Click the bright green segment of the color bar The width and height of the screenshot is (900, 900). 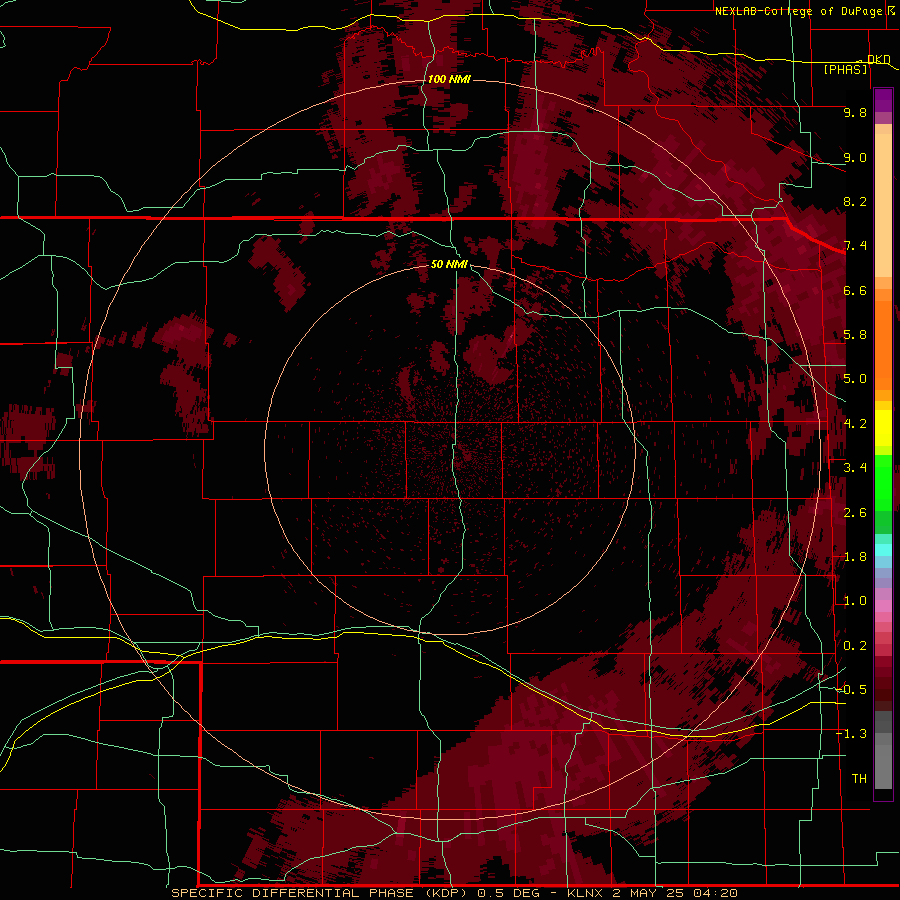tap(883, 482)
